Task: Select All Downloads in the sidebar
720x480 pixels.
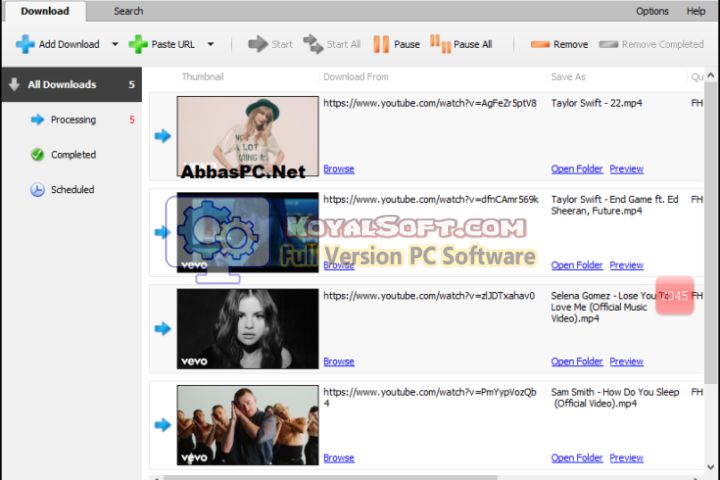Action: coord(72,85)
